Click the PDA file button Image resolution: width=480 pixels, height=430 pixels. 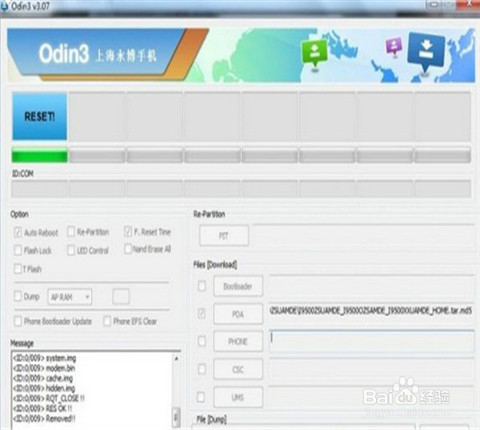click(238, 314)
